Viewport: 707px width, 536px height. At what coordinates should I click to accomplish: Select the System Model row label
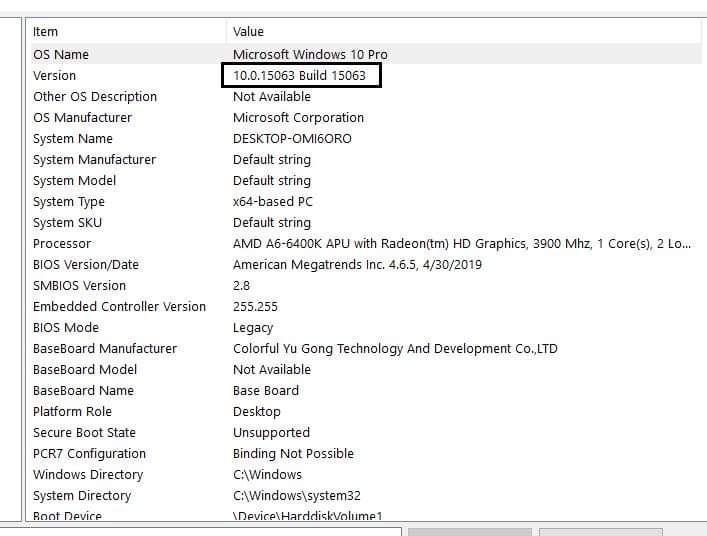pyautogui.click(x=74, y=181)
